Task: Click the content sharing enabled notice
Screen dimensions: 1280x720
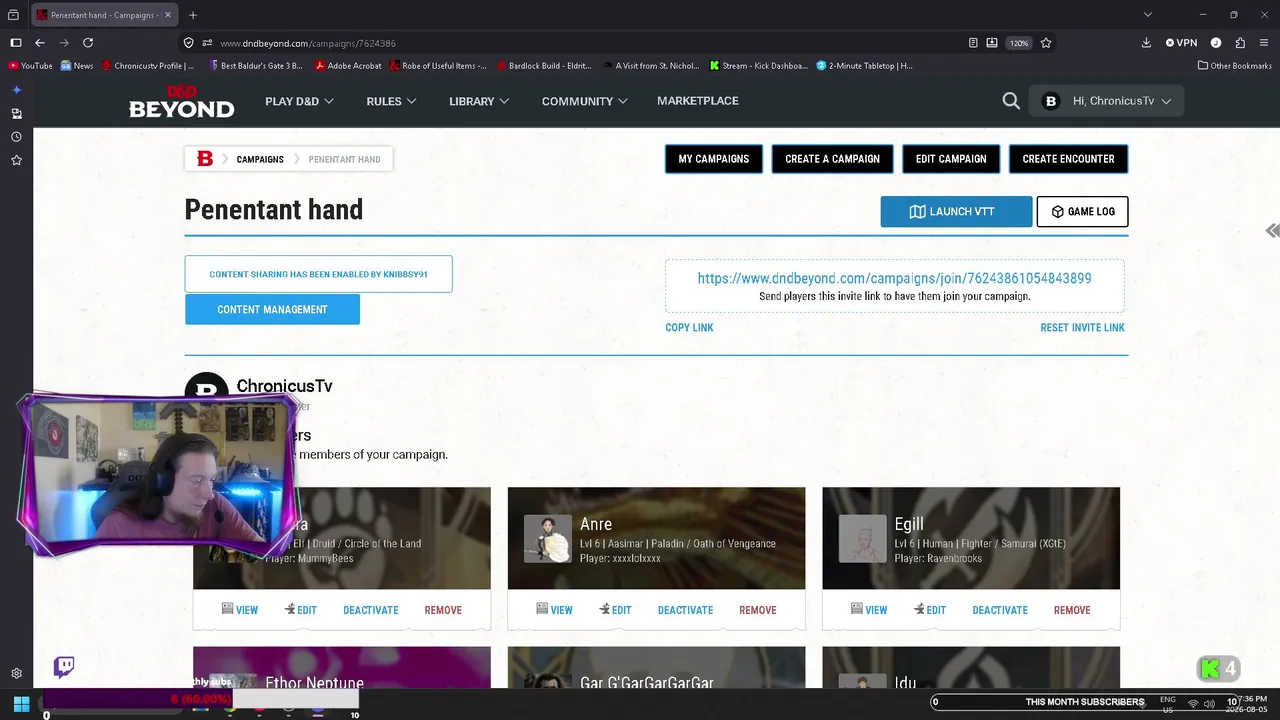Action: point(318,274)
